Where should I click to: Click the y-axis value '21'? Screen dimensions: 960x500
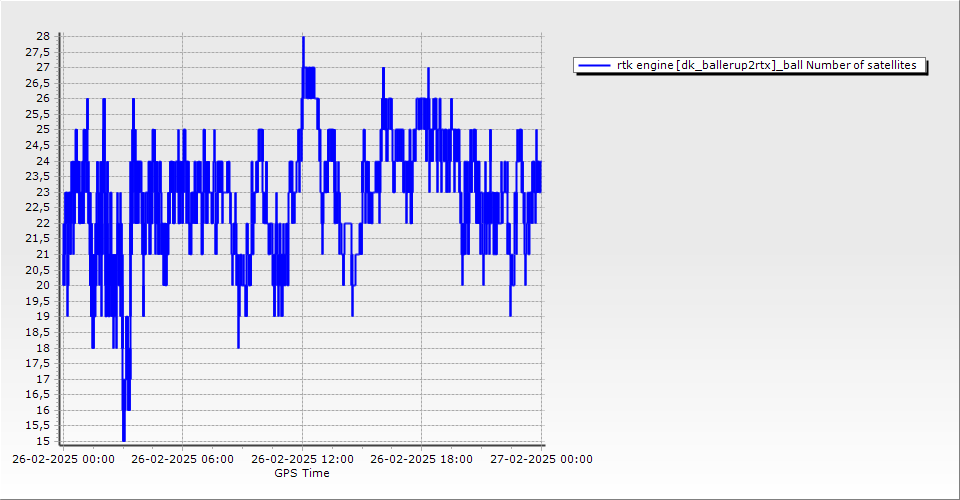click(x=43, y=254)
